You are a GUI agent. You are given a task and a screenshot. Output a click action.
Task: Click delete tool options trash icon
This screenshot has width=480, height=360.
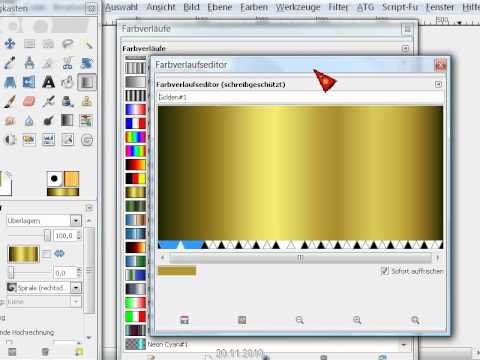(45, 351)
